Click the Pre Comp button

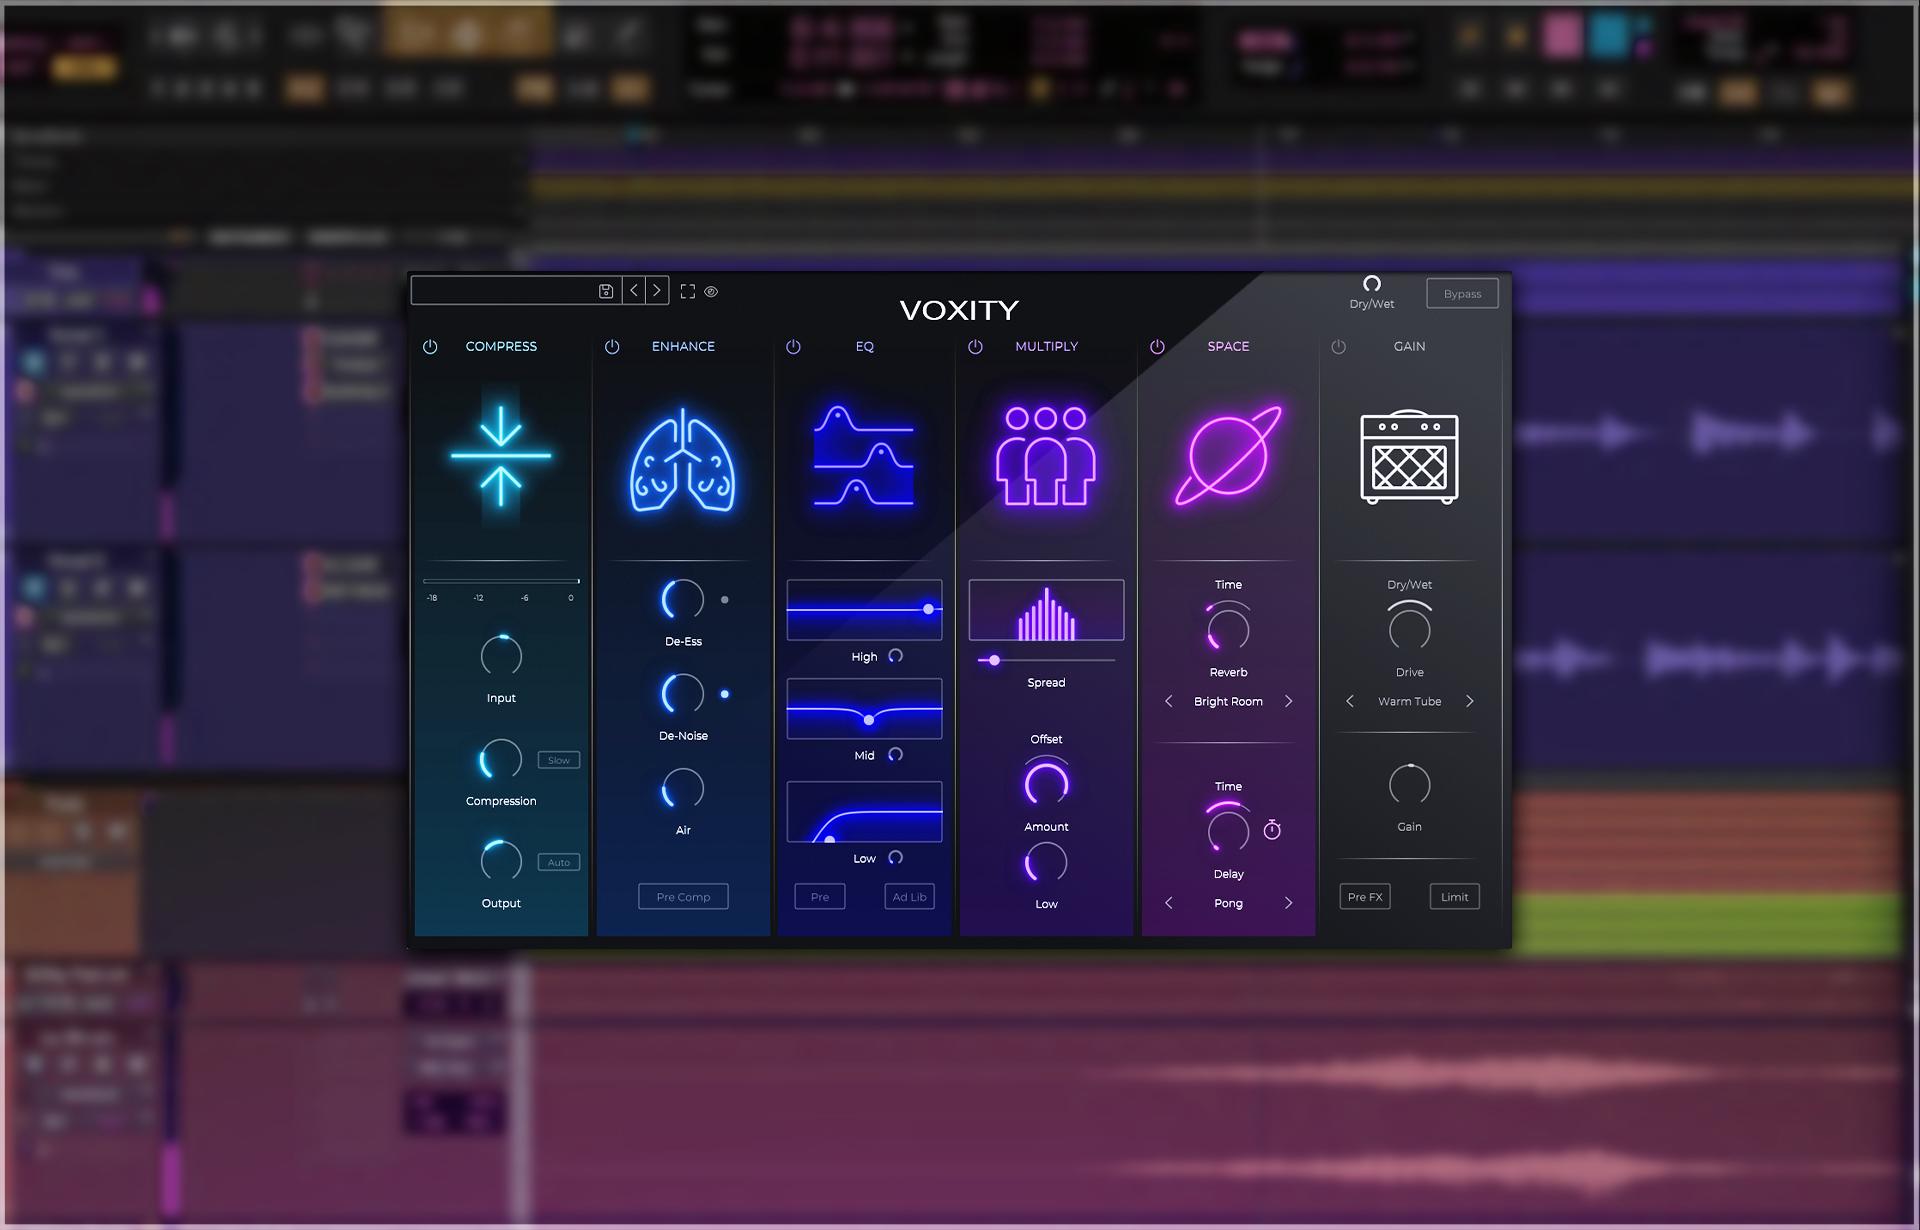pos(683,897)
